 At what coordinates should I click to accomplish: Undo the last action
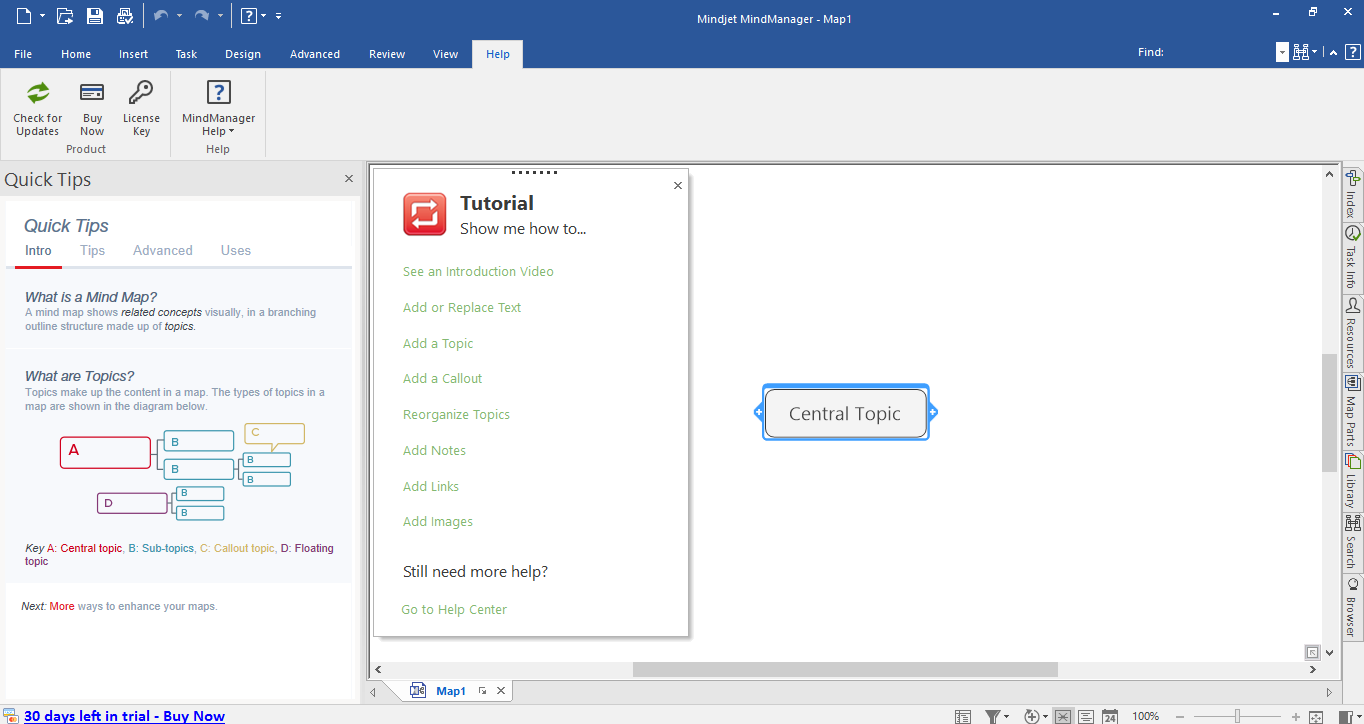(x=162, y=15)
